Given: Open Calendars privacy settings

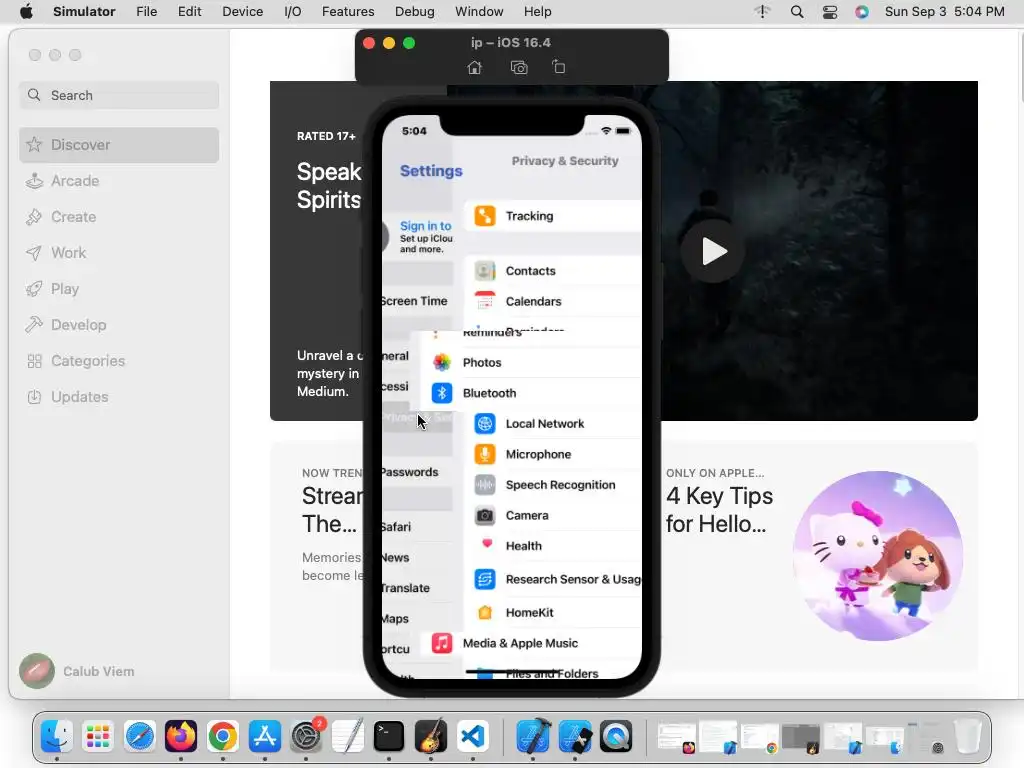Looking at the screenshot, I should [x=552, y=301].
